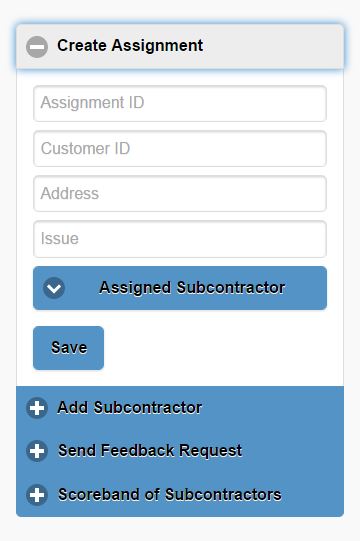Click the Scoreband of Subcontractors label text
The width and height of the screenshot is (360, 541).
169,494
